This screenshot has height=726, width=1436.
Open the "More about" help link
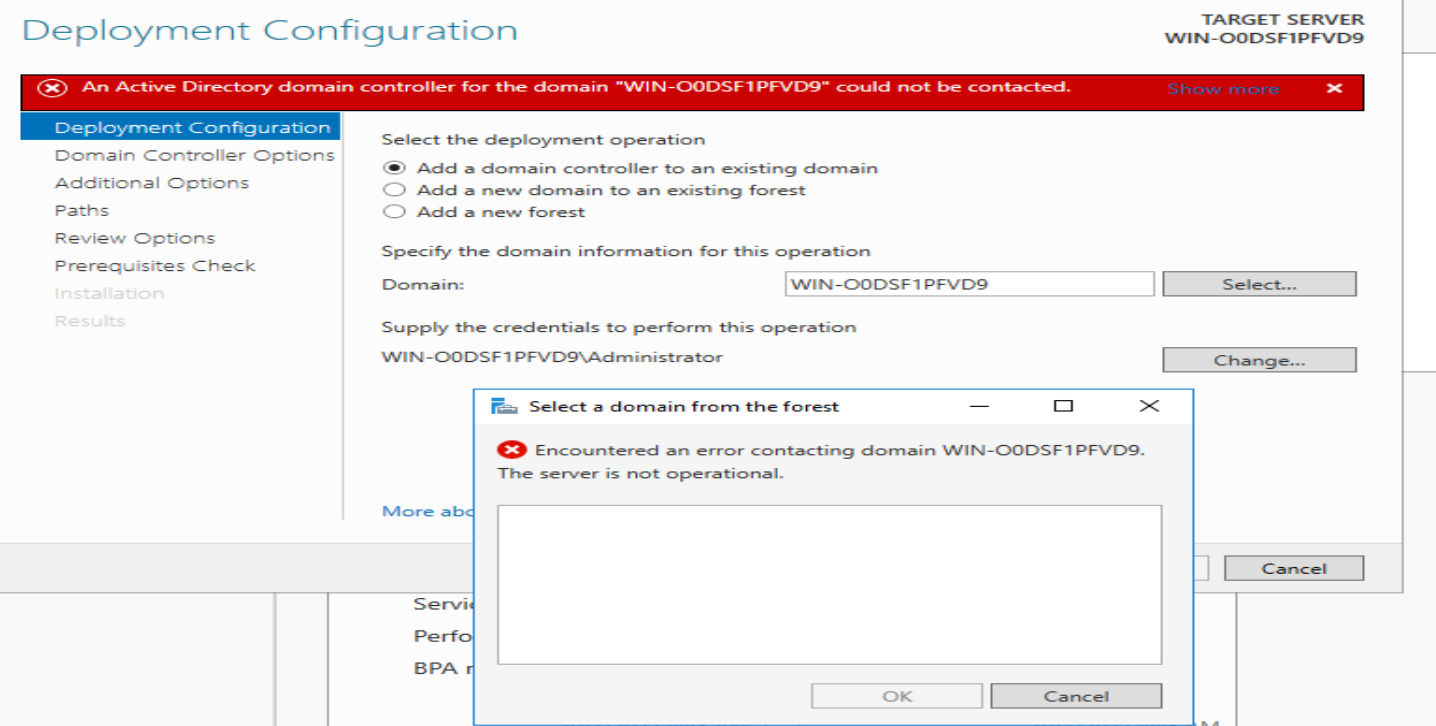coord(420,510)
